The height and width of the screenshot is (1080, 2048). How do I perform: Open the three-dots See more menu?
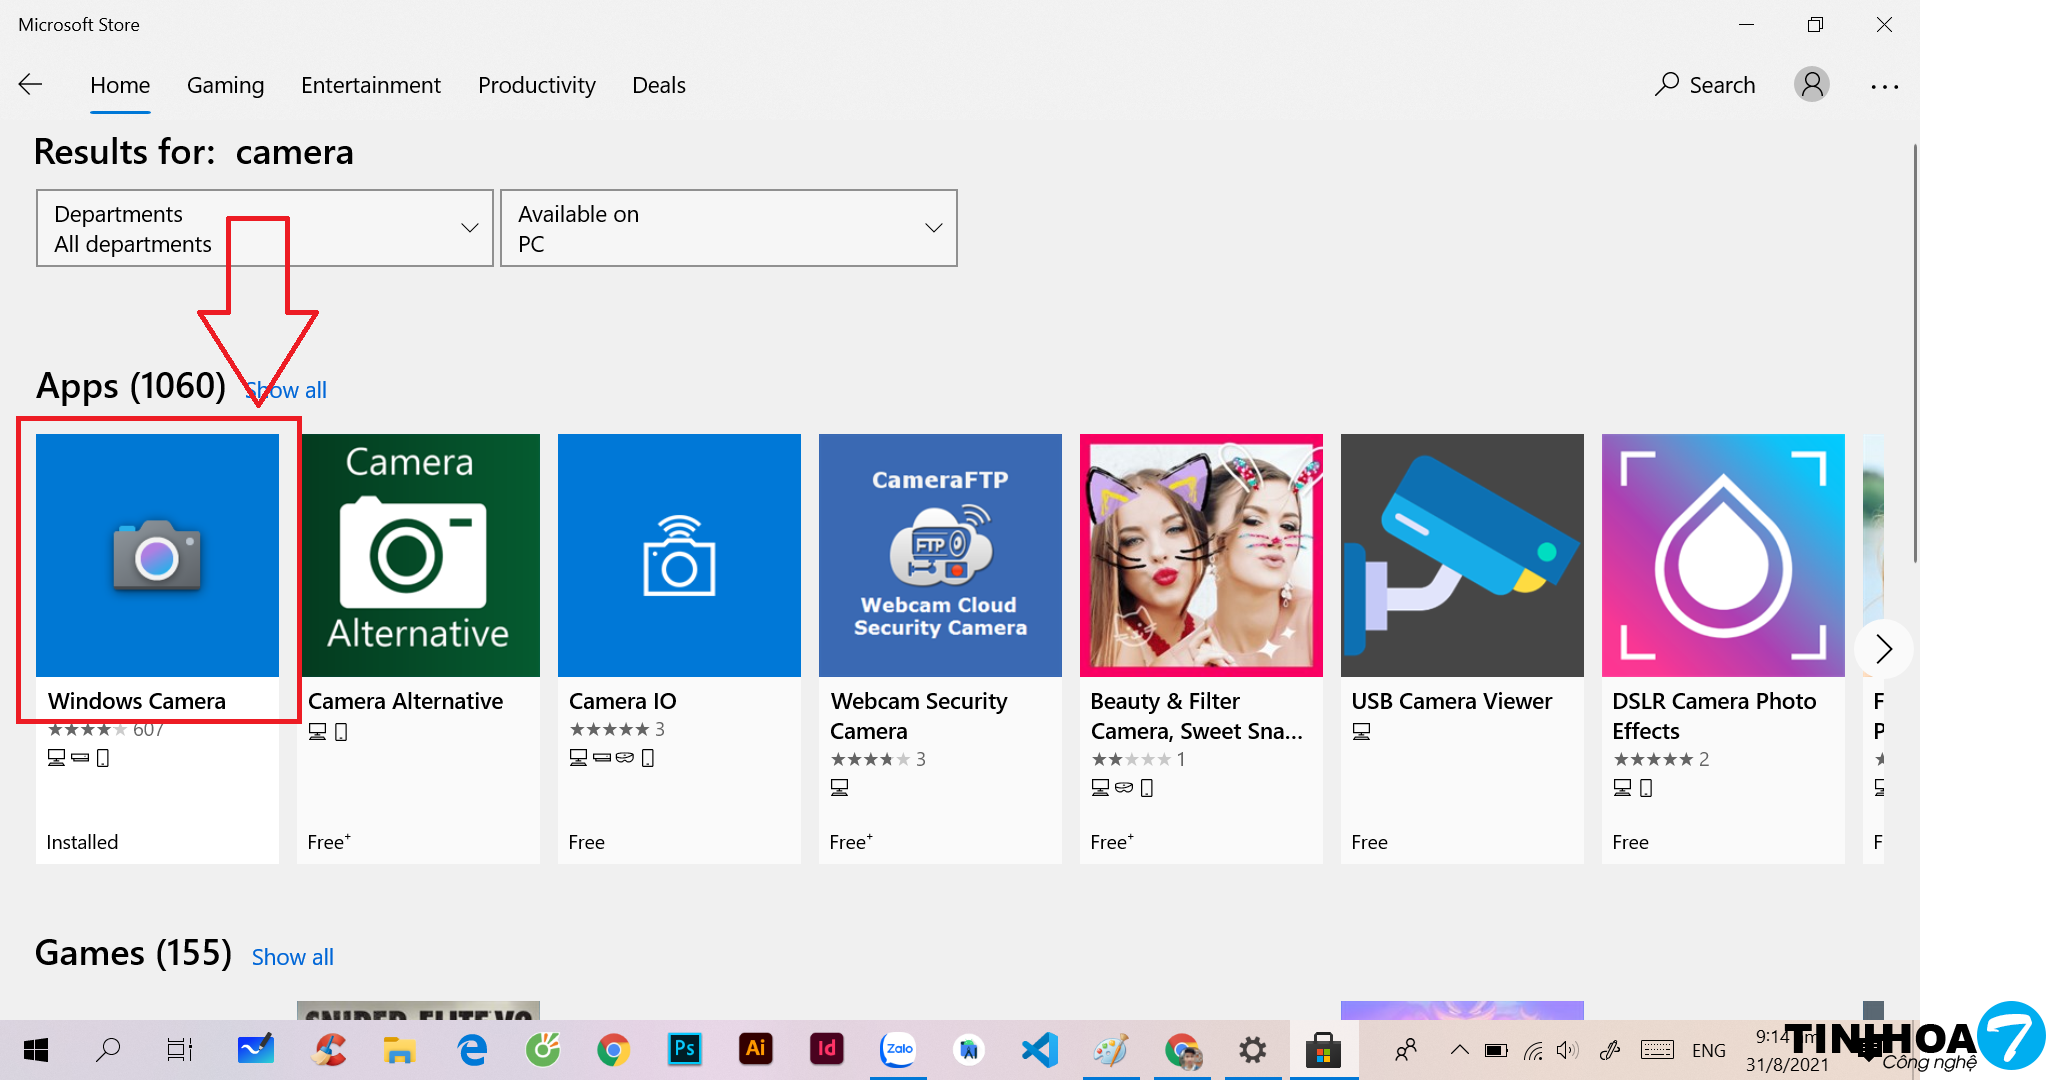pyautogui.click(x=1884, y=86)
